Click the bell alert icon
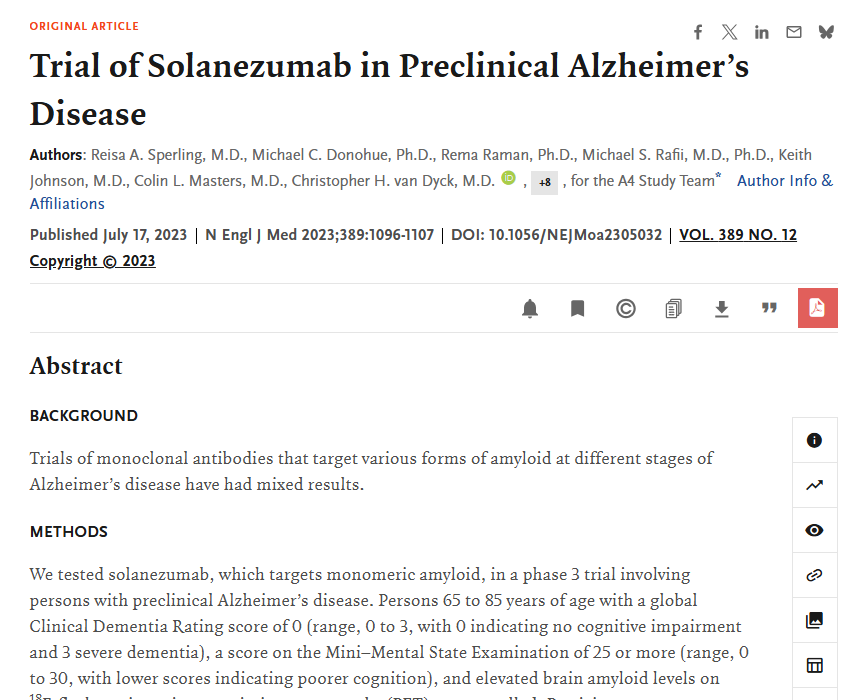Viewport: 868px width, 700px height. click(x=530, y=309)
